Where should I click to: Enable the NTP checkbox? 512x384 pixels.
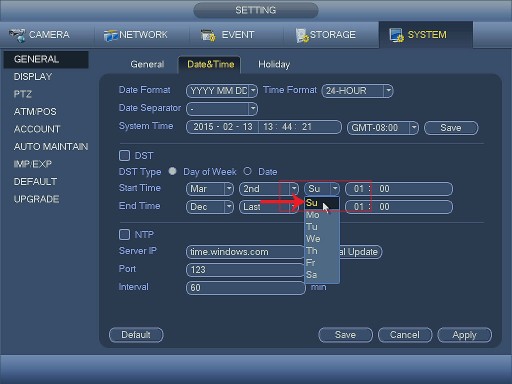(124, 234)
